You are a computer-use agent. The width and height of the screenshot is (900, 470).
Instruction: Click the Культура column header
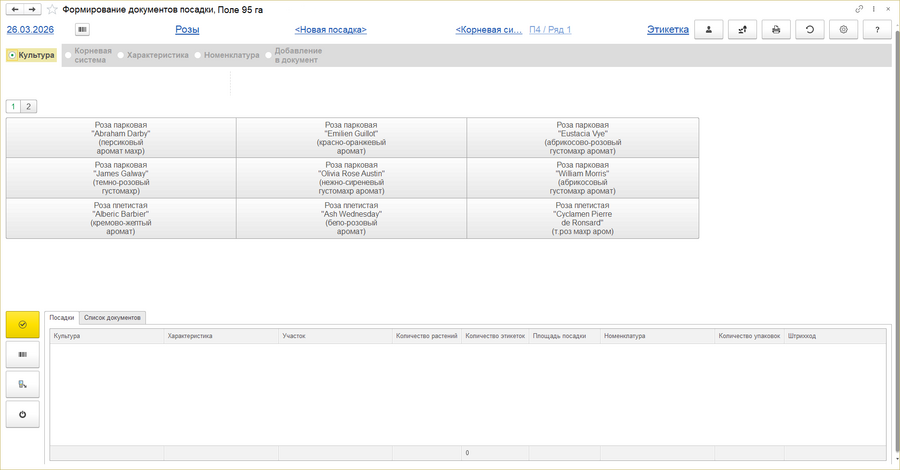click(107, 336)
